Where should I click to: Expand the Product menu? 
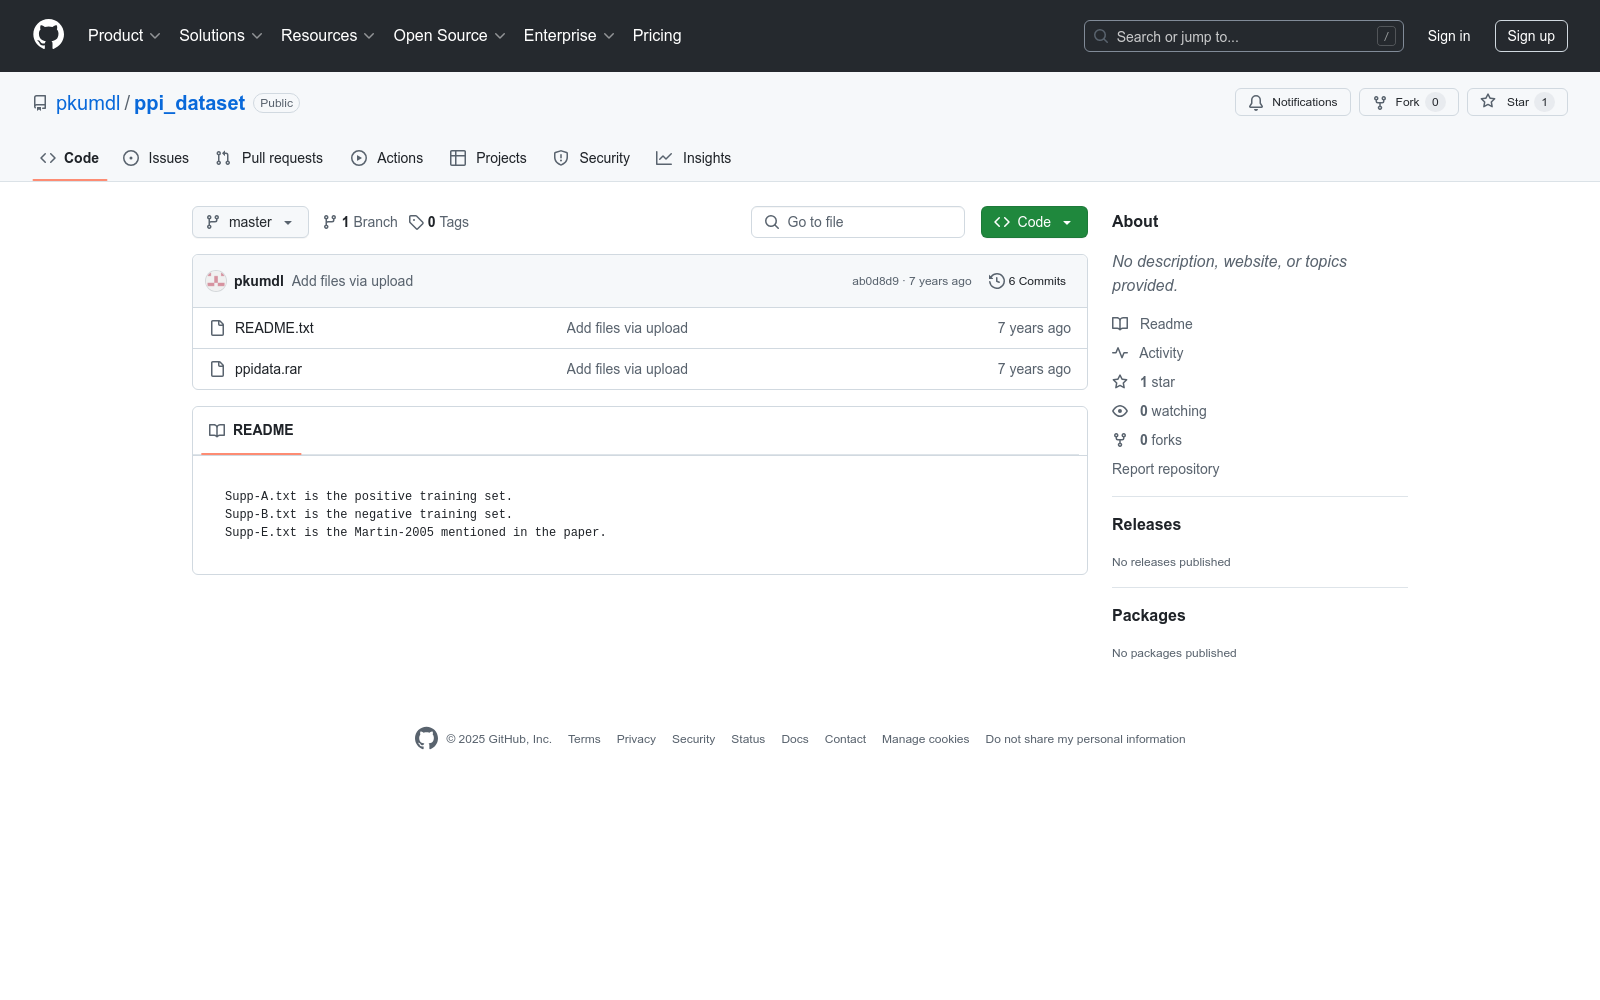pyautogui.click(x=124, y=36)
